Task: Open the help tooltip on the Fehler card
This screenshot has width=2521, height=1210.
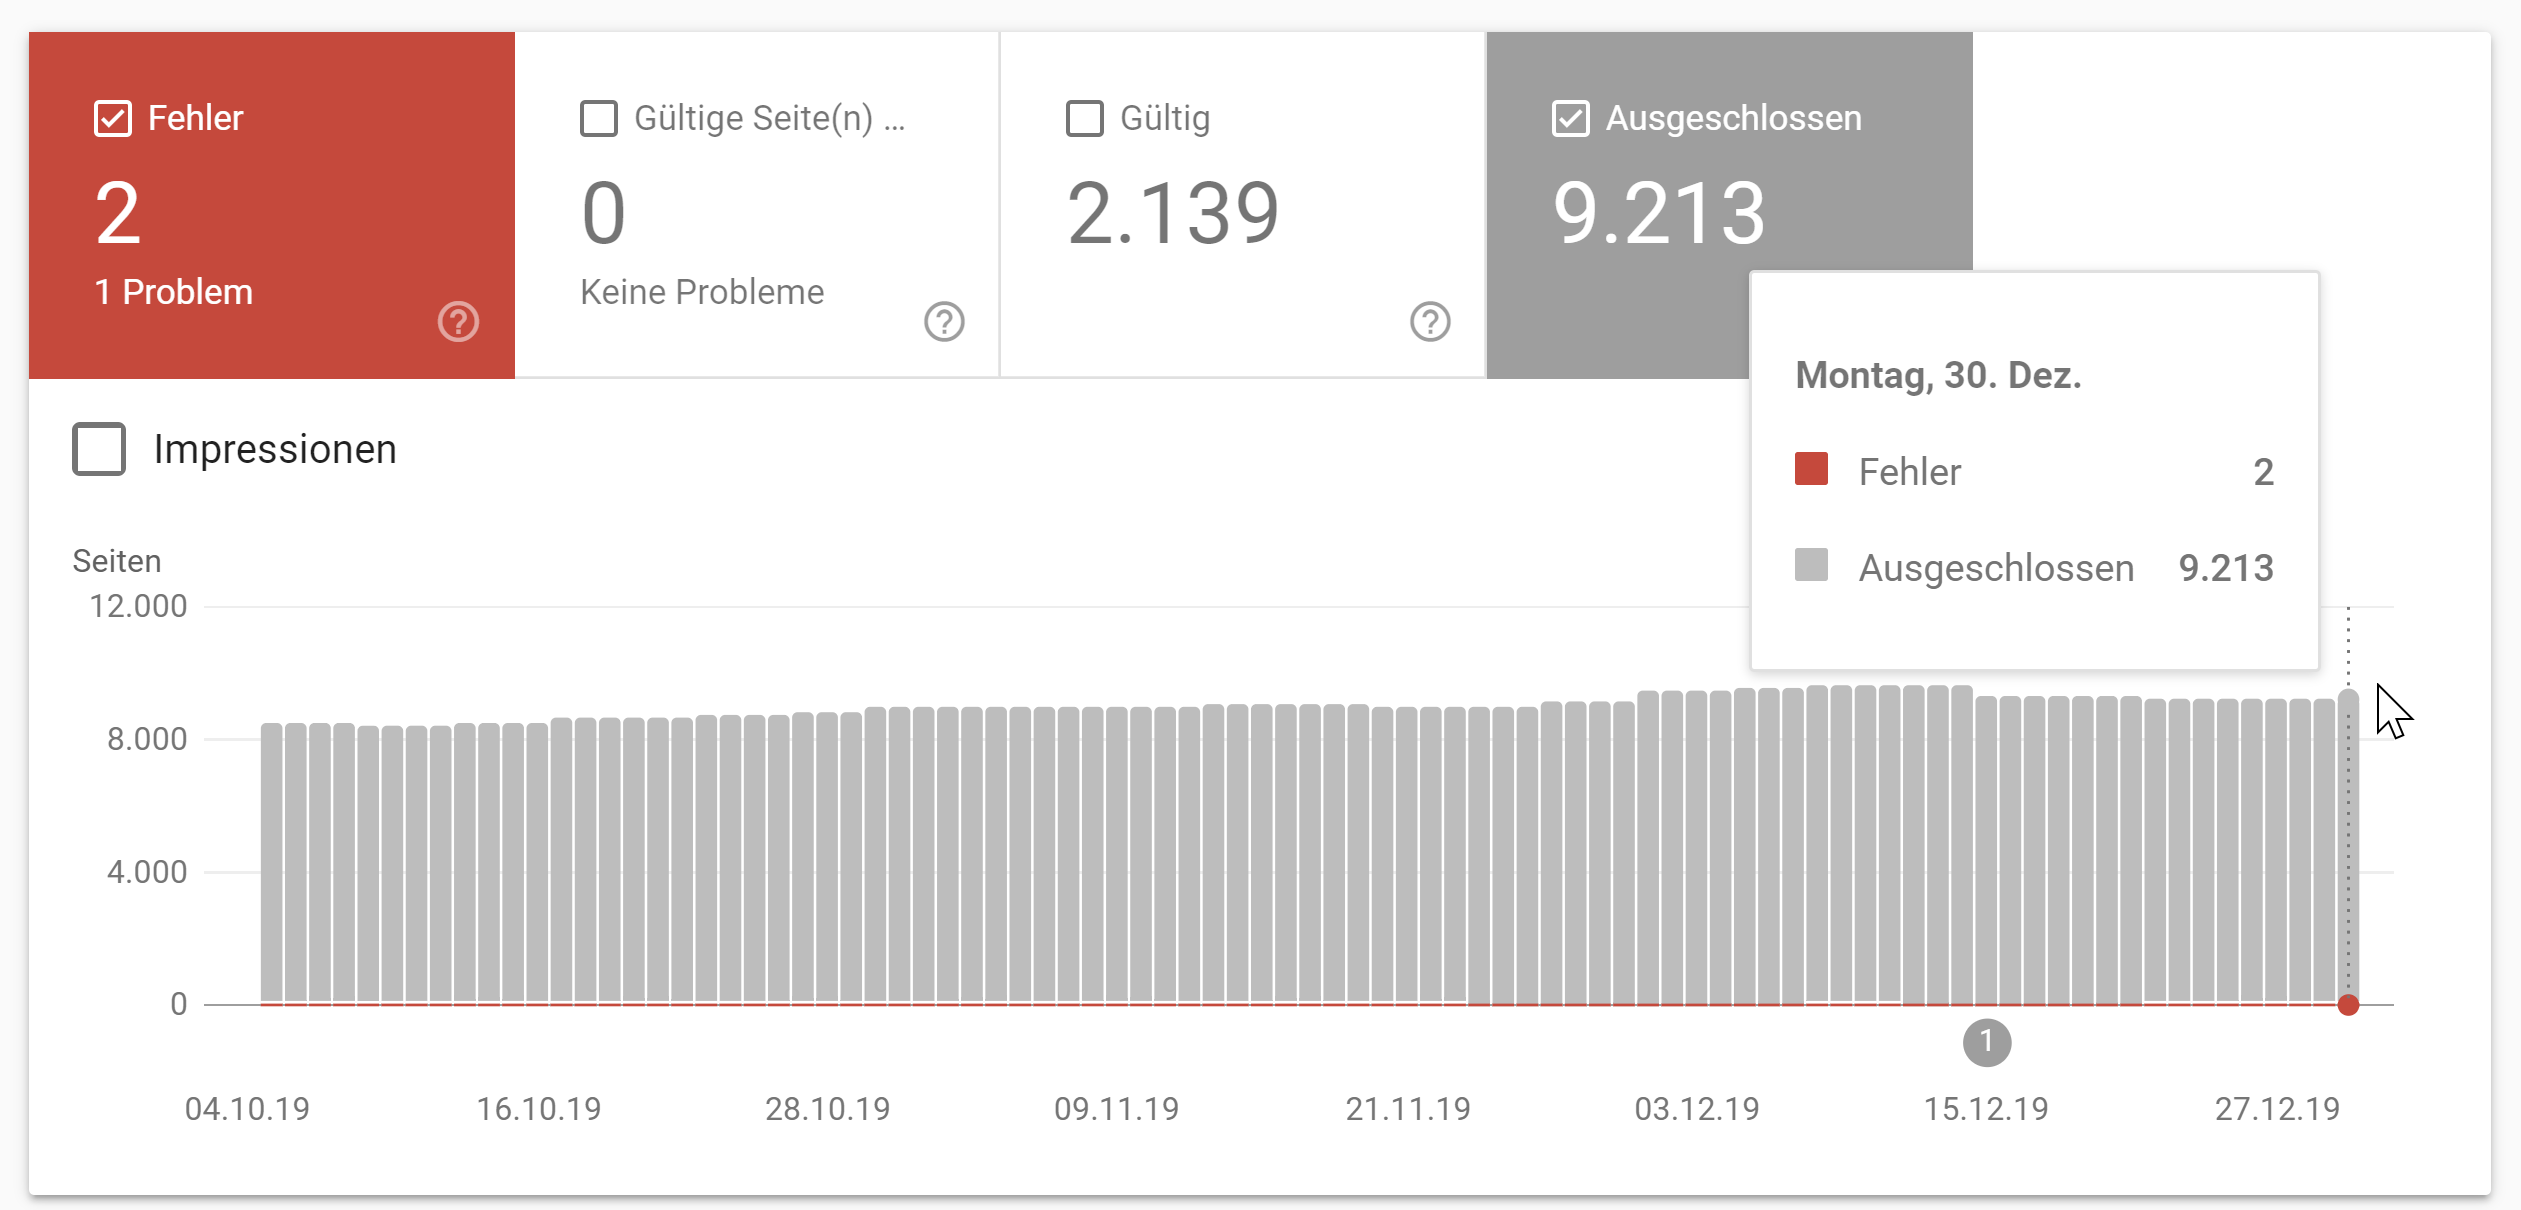Action: tap(458, 322)
